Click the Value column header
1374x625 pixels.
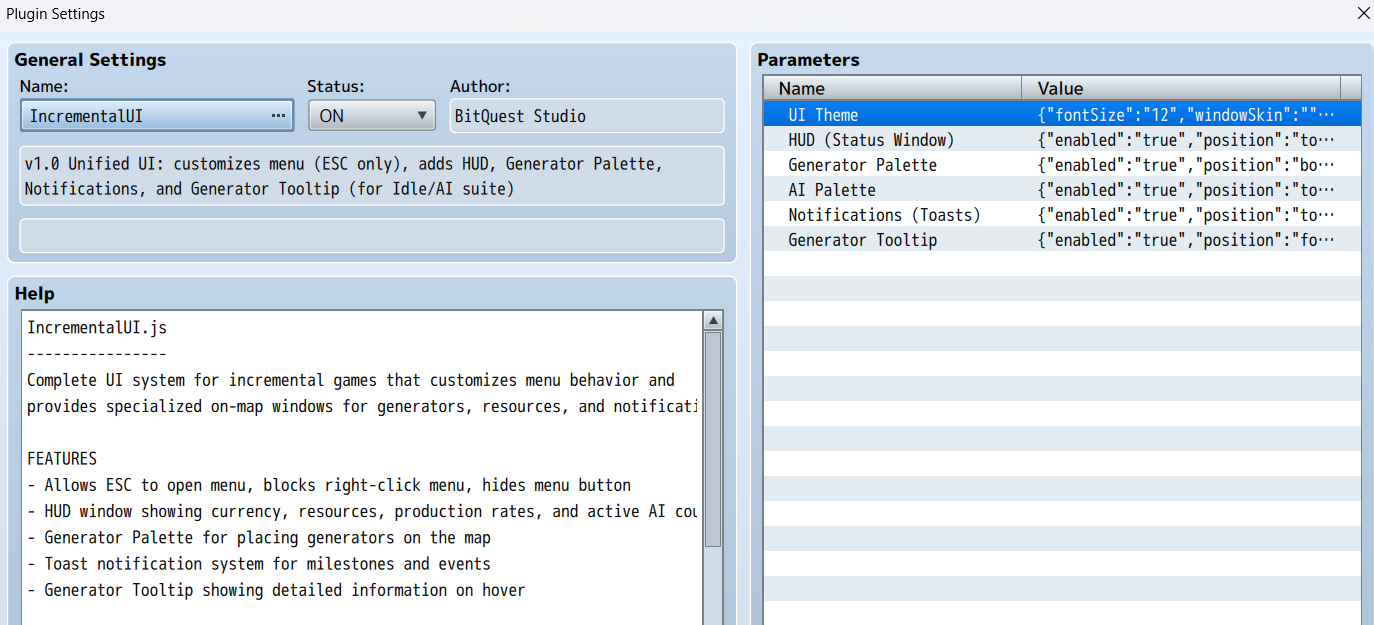(1180, 88)
